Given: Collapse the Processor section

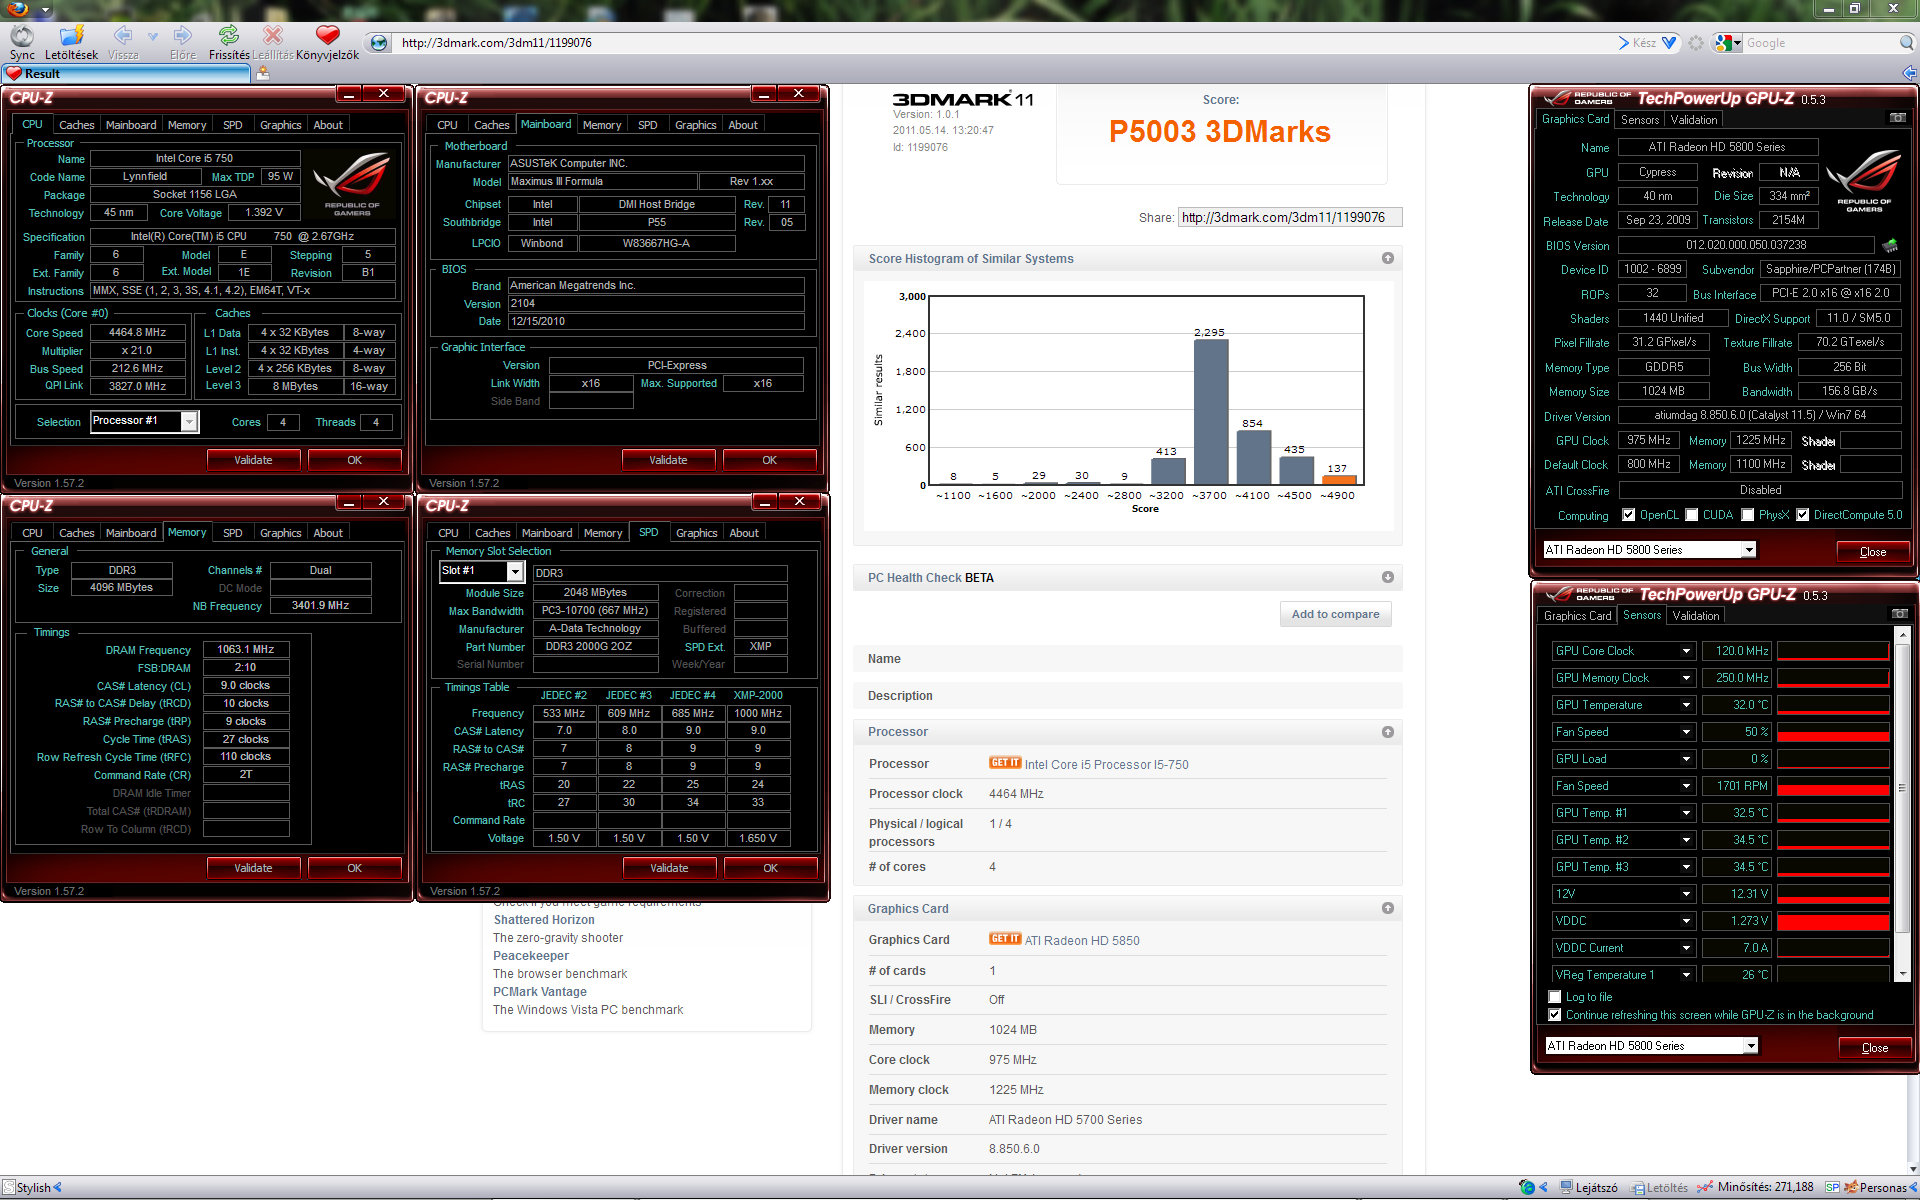Looking at the screenshot, I should pos(1388,732).
